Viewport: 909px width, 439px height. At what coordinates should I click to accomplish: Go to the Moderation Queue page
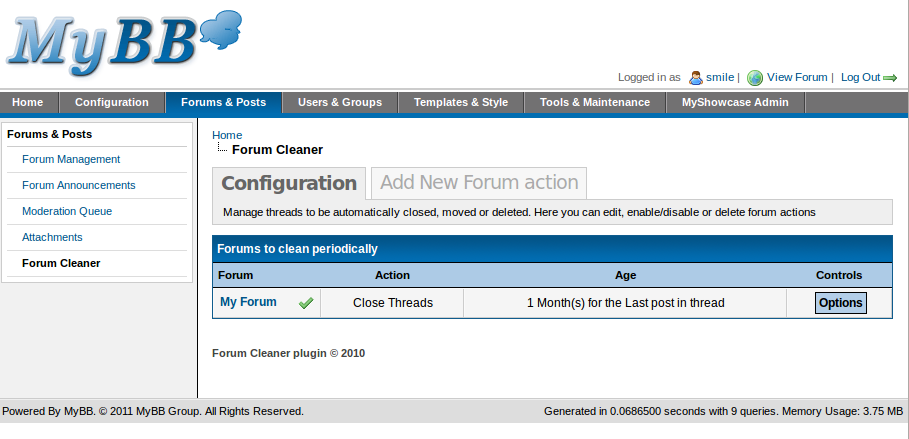(x=67, y=211)
